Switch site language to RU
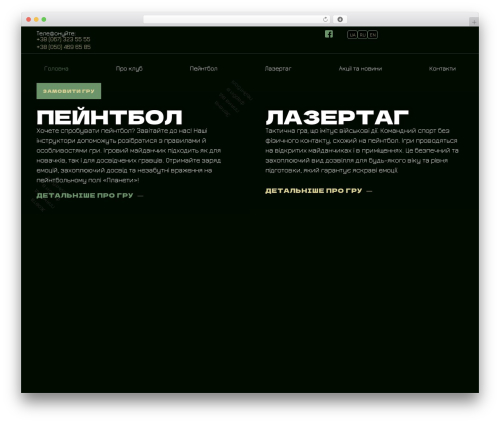The width and height of the screenshot is (500, 423). (x=362, y=35)
